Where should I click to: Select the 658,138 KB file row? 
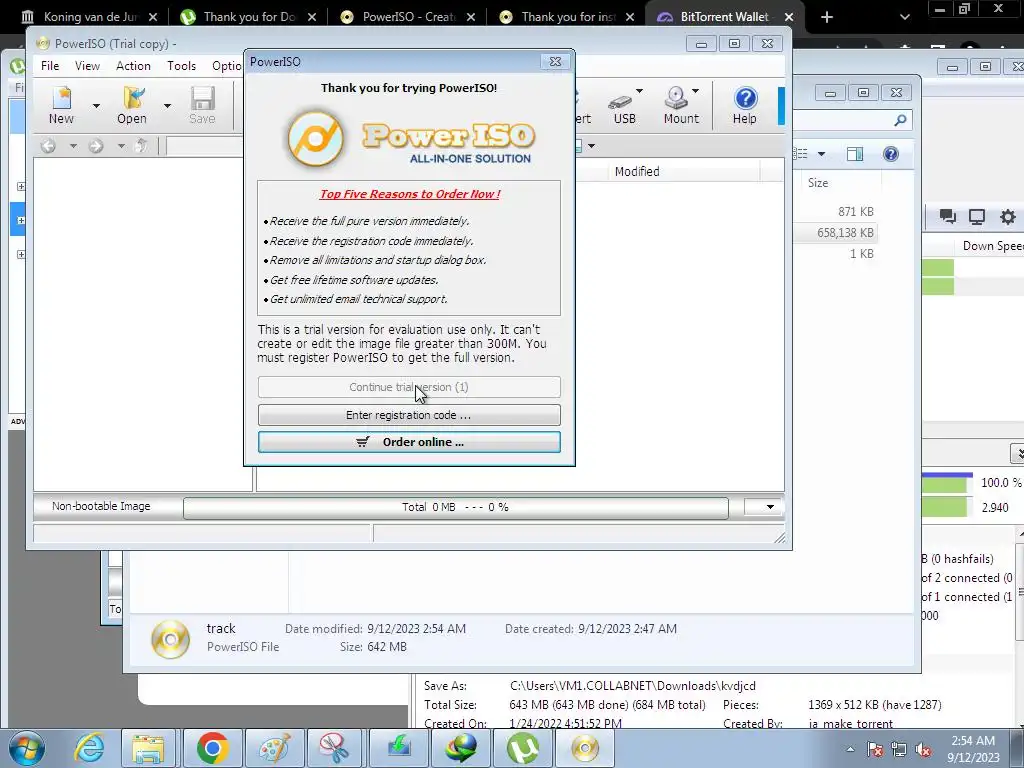pos(836,232)
